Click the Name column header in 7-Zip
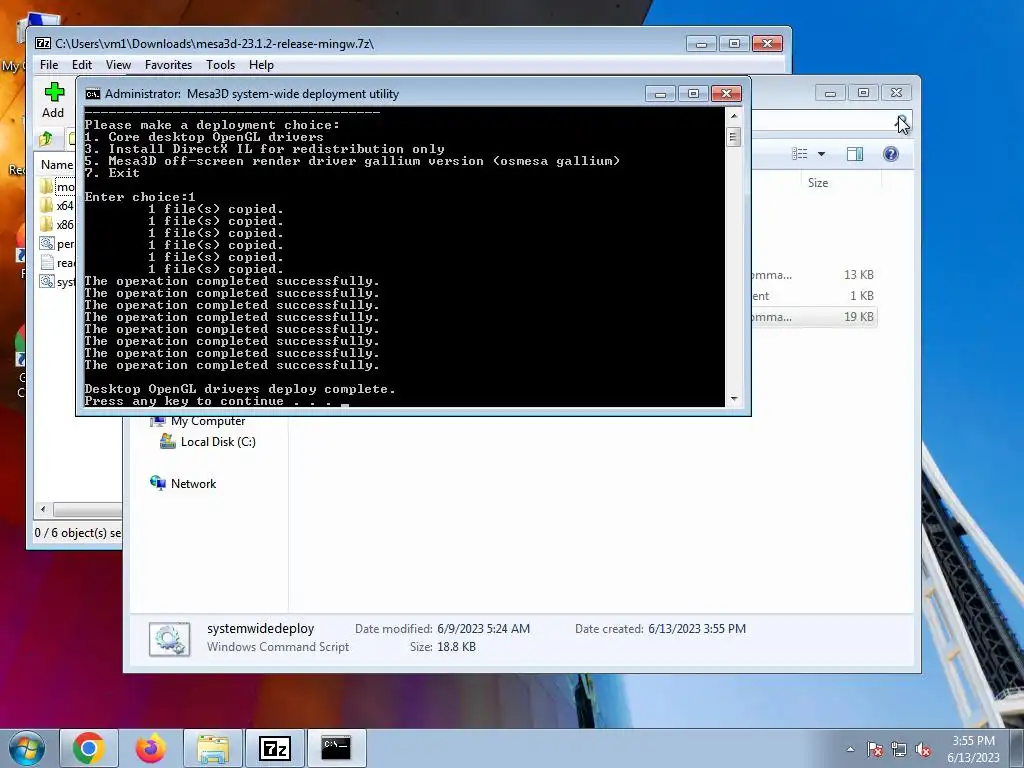Image resolution: width=1024 pixels, height=768 pixels. coord(57,165)
